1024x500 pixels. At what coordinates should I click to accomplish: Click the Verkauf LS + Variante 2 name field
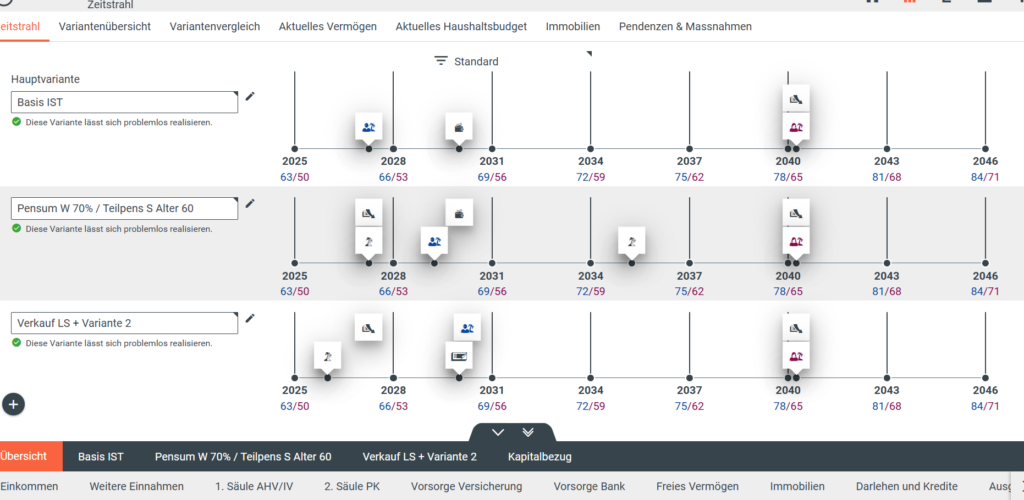coord(125,323)
